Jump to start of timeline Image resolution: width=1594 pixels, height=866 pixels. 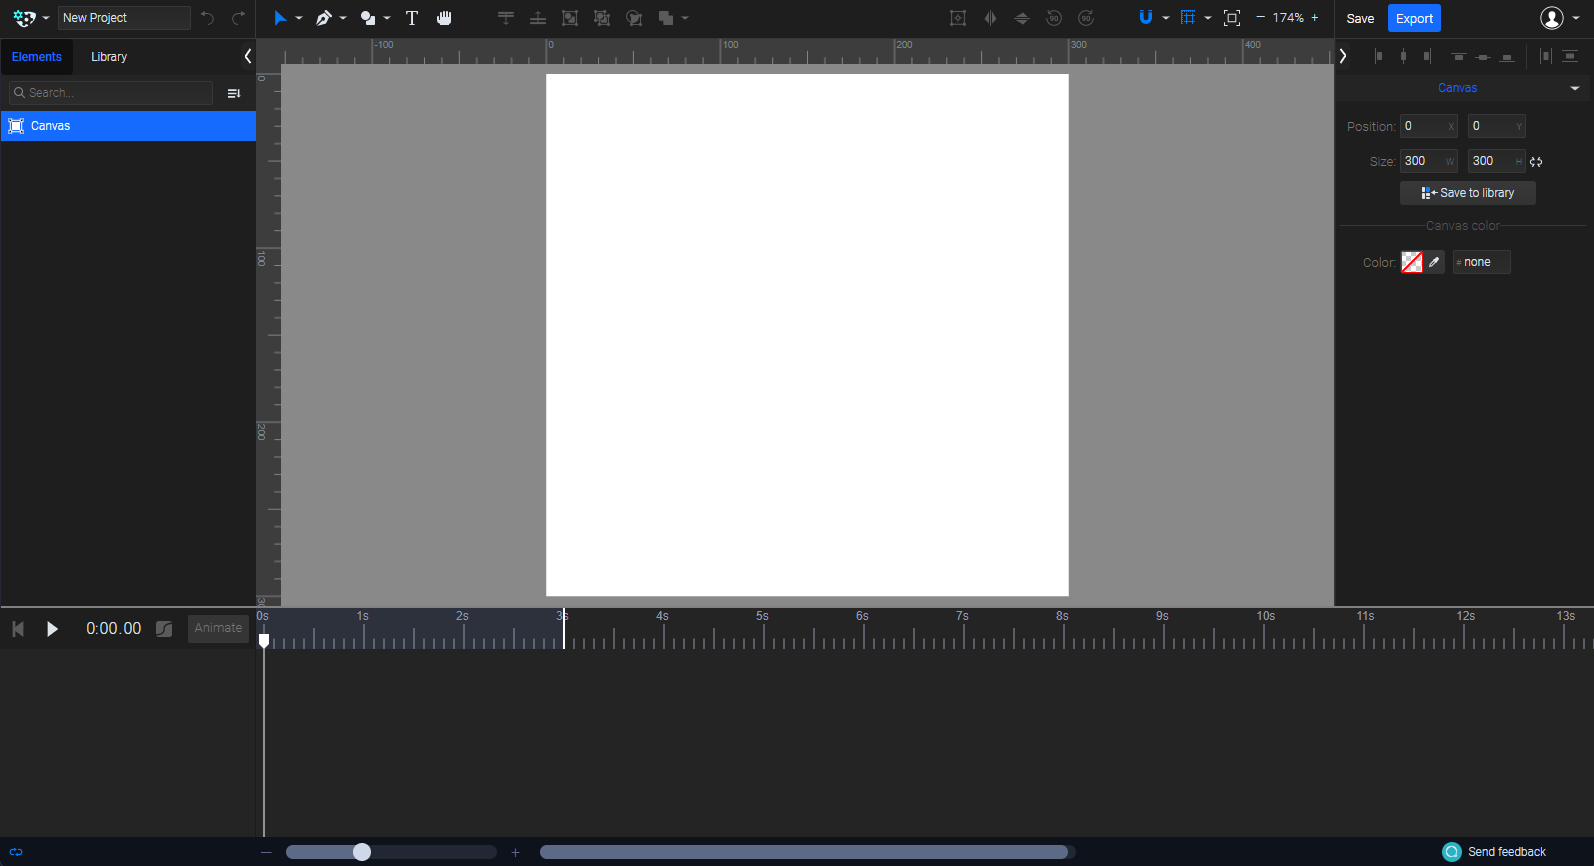coord(18,629)
